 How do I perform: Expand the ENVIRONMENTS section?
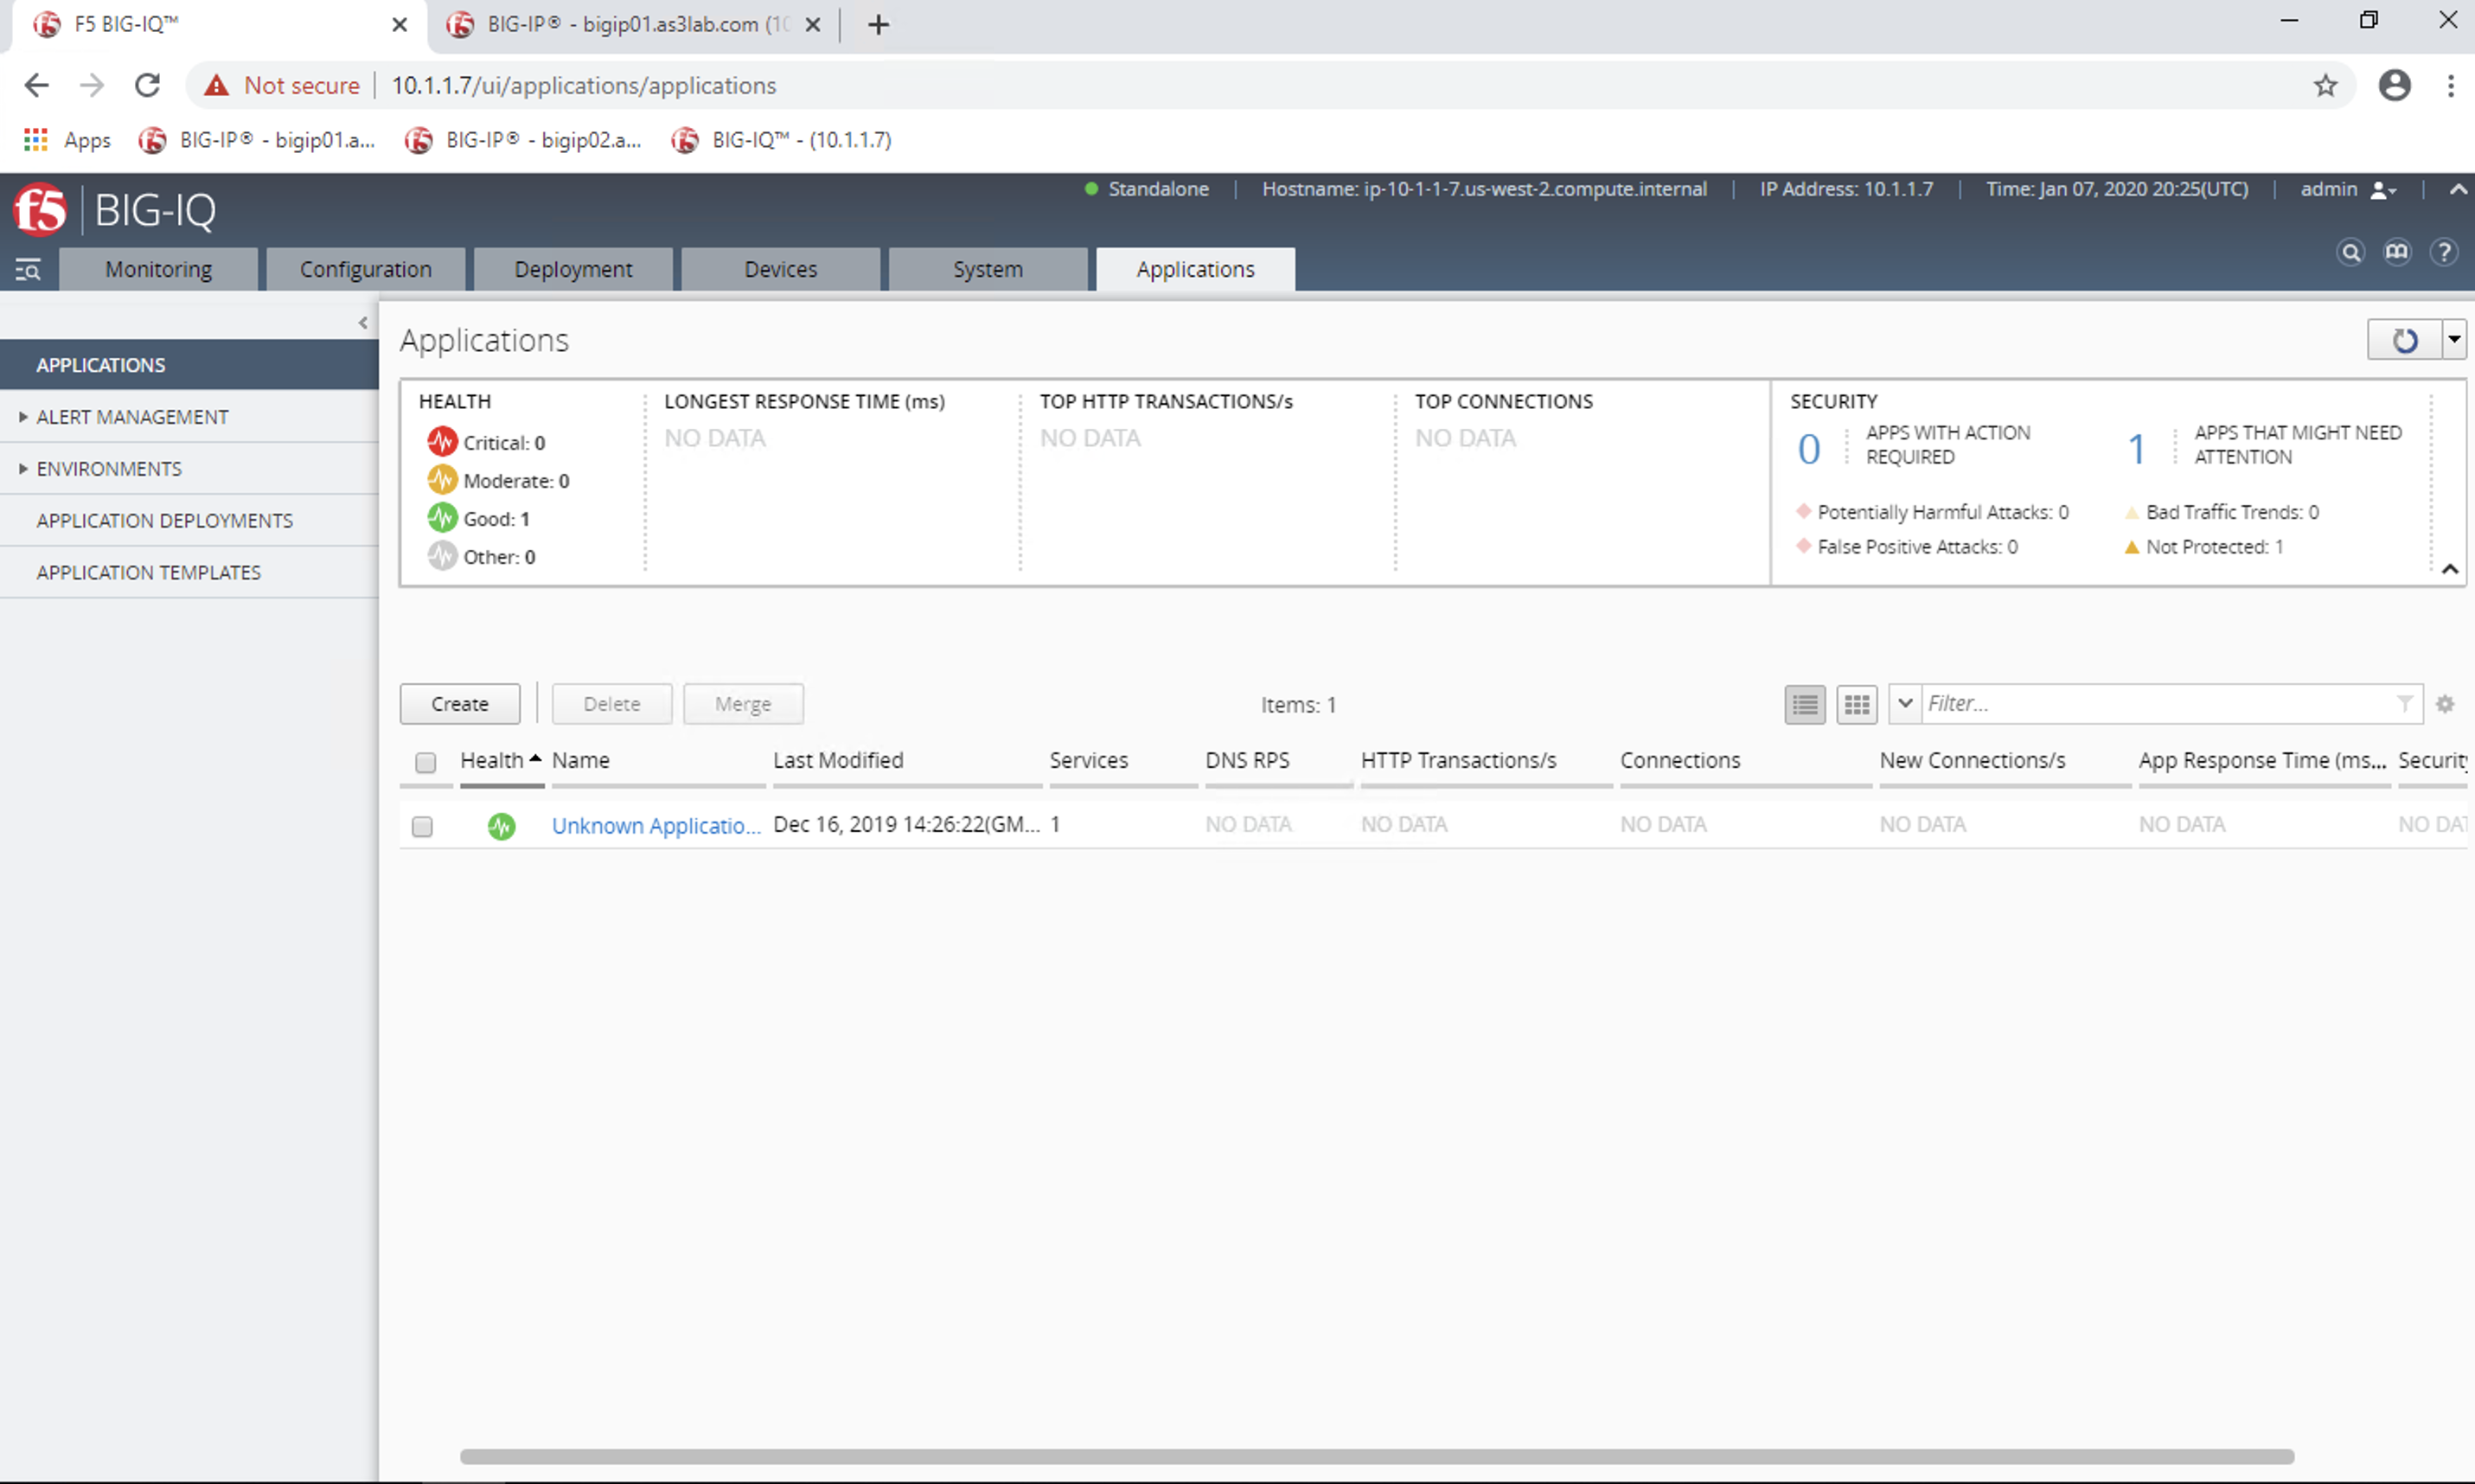pos(22,469)
